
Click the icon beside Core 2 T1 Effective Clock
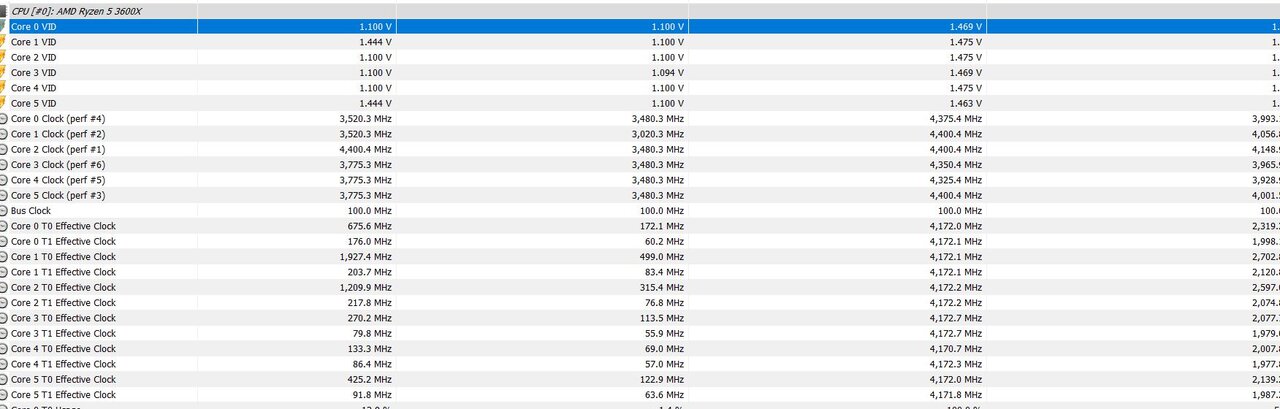point(3,303)
